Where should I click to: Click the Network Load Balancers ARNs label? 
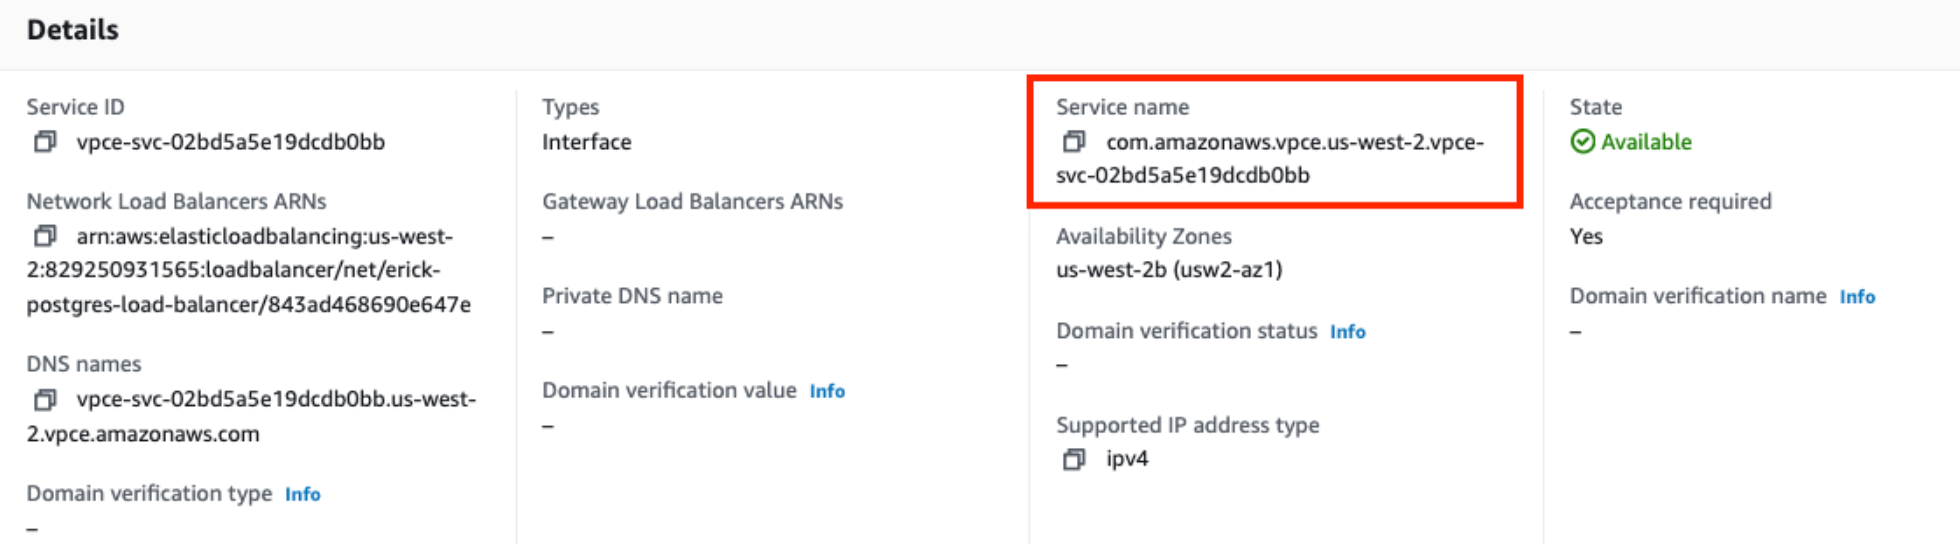tap(176, 202)
